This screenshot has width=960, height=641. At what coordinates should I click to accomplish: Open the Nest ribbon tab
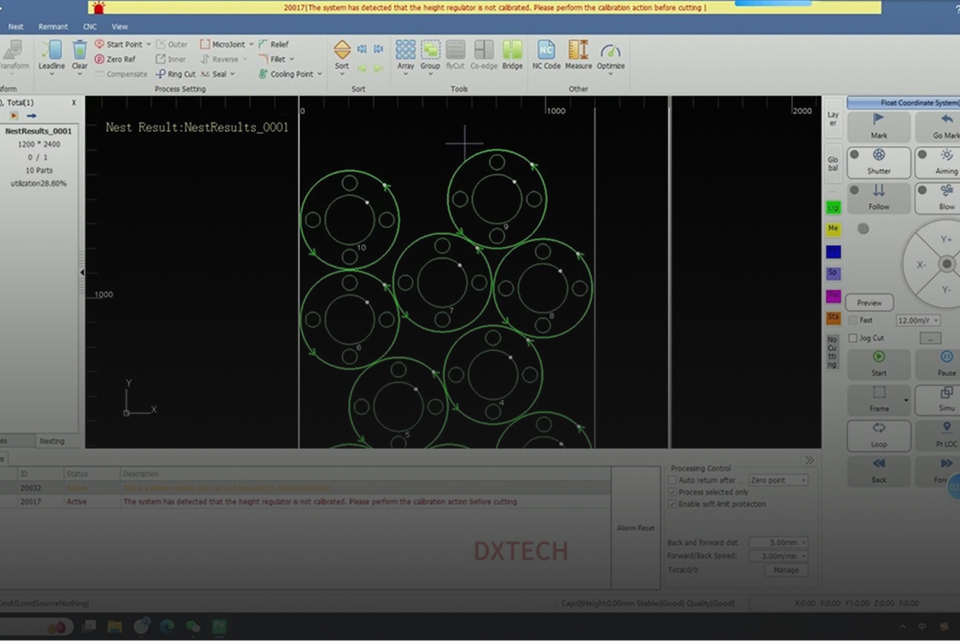16,27
